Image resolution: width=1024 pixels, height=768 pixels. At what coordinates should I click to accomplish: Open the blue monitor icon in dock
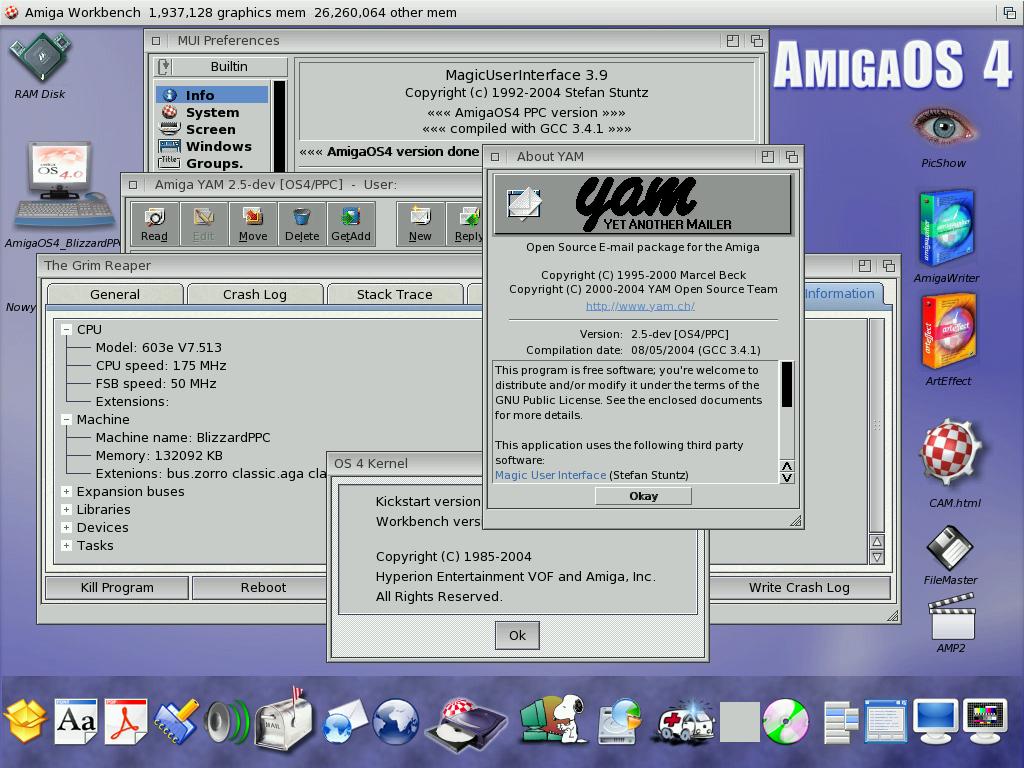click(935, 722)
